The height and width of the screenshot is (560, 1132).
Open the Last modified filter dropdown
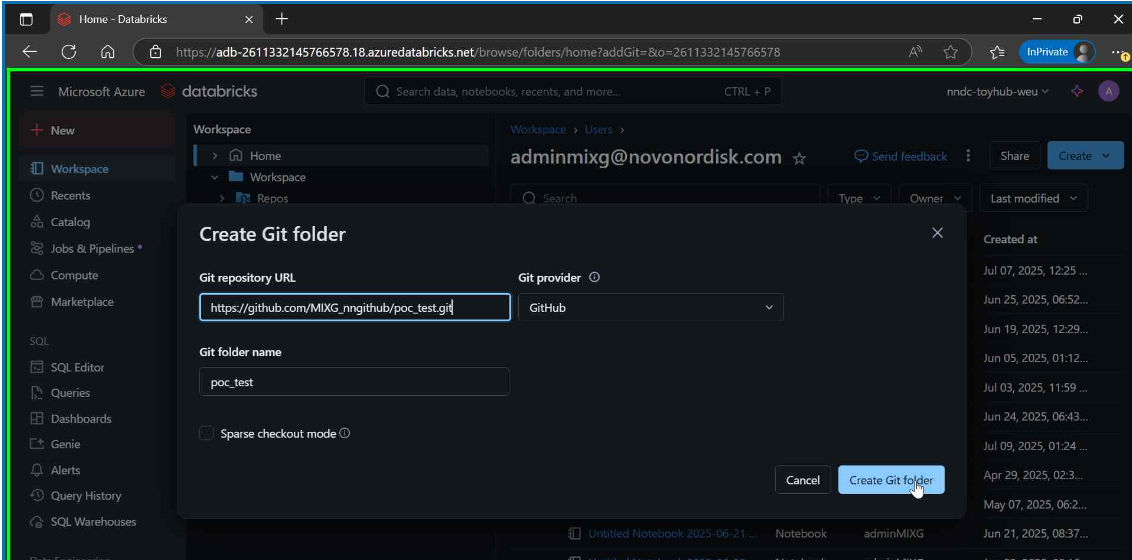[x=1033, y=198]
